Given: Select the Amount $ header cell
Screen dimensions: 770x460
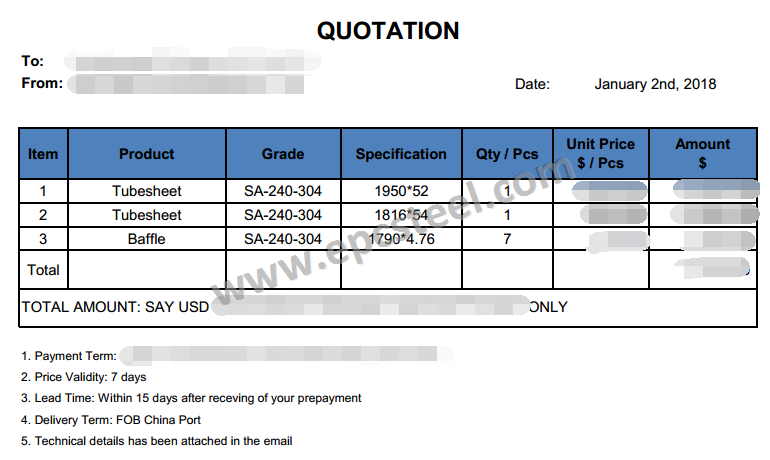Looking at the screenshot, I should [703, 154].
